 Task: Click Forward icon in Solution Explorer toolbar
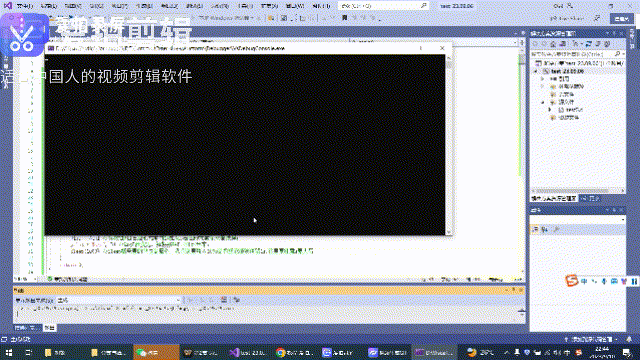pyautogui.click(x=544, y=44)
